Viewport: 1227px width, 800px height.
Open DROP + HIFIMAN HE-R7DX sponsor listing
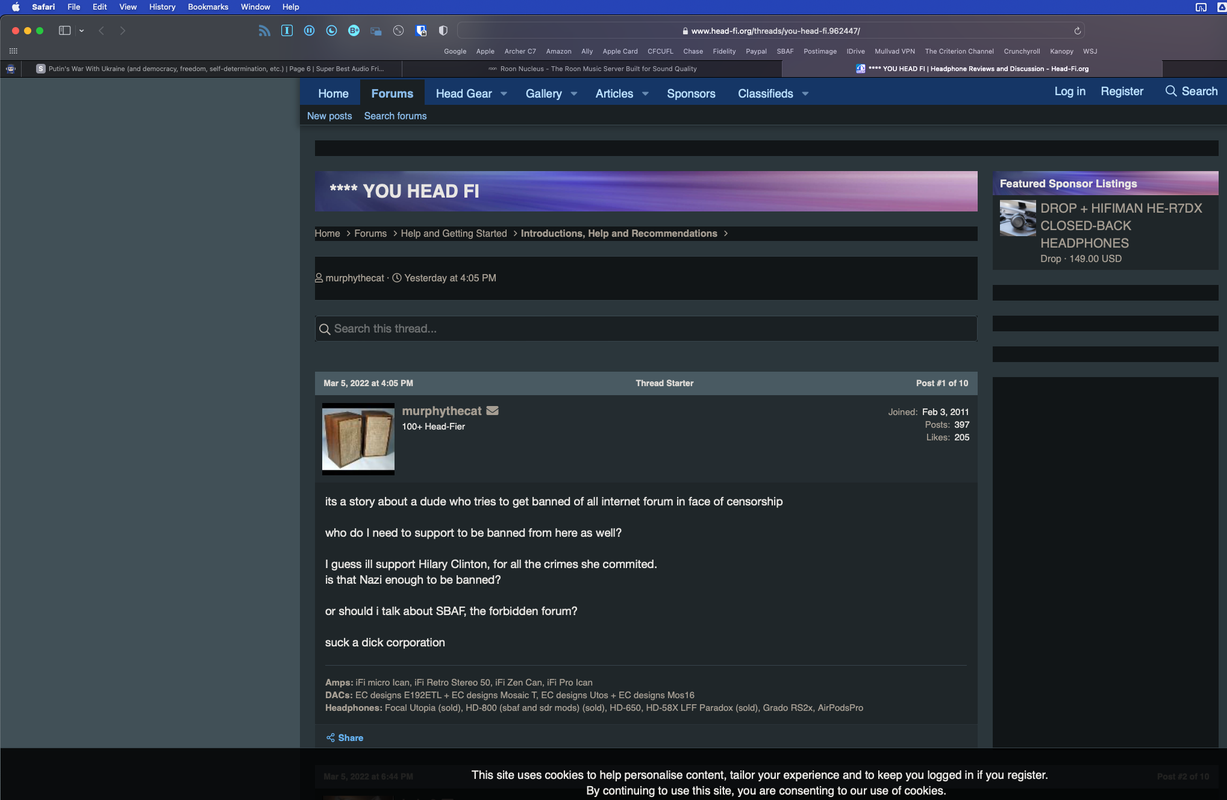[1121, 225]
